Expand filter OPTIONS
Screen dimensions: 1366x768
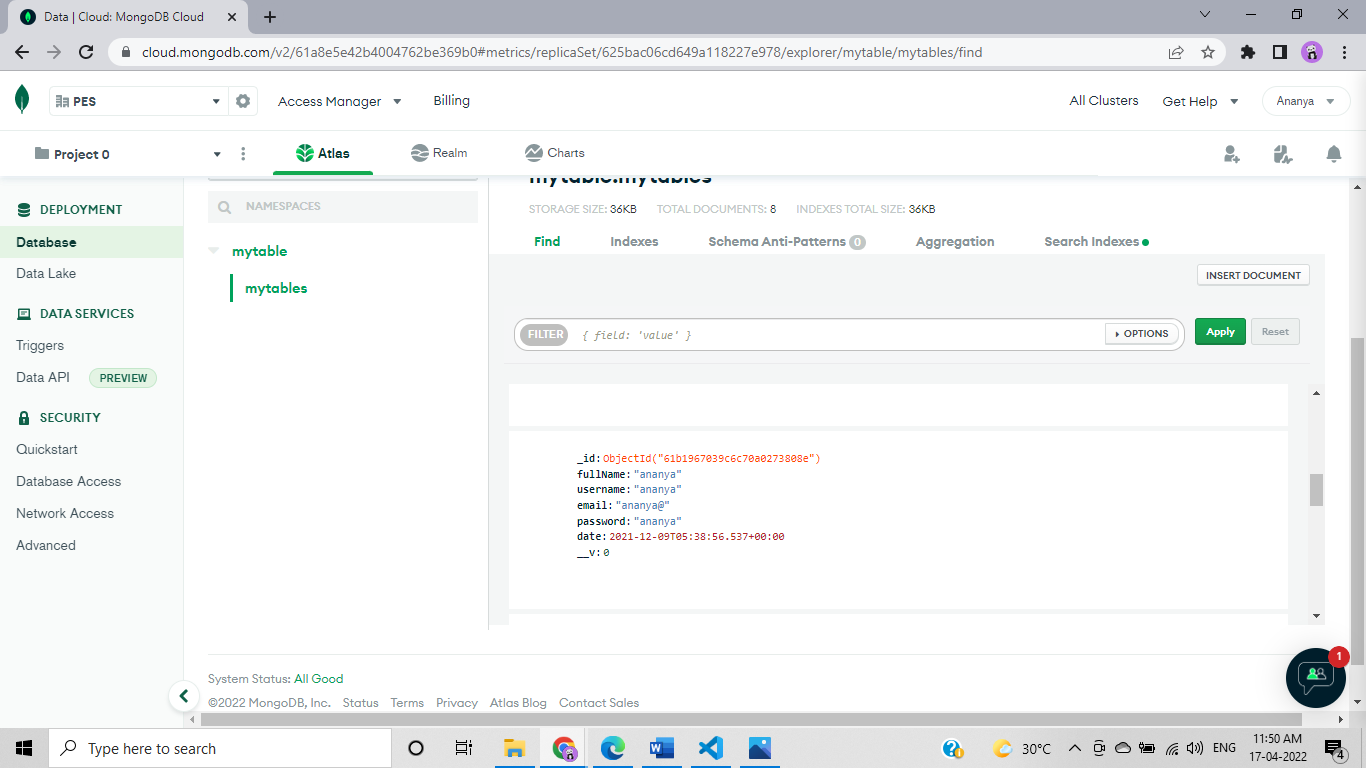point(1140,333)
